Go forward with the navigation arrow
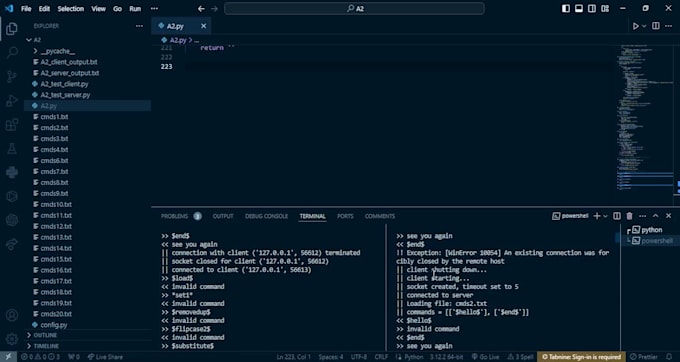Viewport: 680px width, 362px height. [214, 9]
